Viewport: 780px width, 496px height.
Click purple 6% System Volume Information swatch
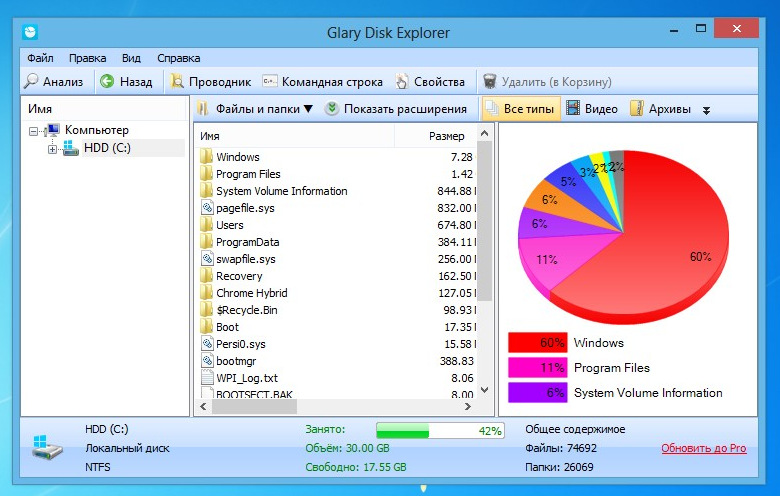tap(538, 393)
